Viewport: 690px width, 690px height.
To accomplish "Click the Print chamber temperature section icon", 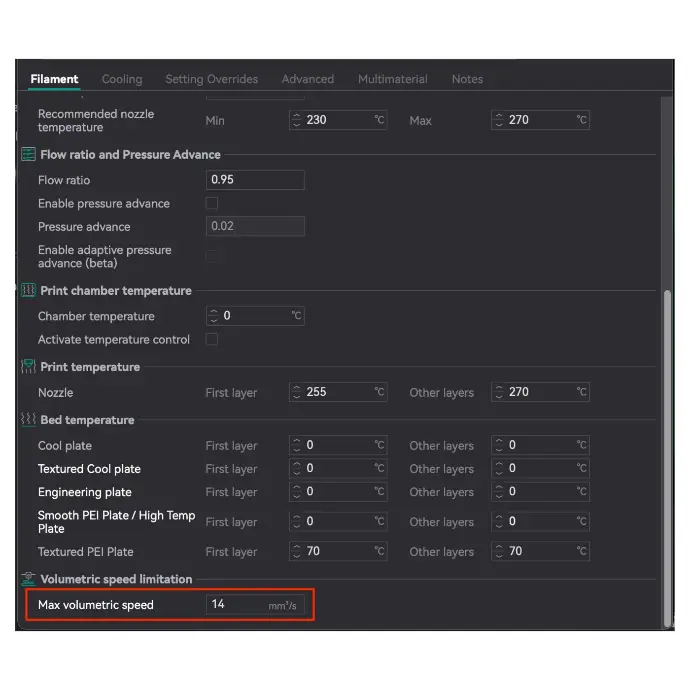I will pyautogui.click(x=28, y=291).
